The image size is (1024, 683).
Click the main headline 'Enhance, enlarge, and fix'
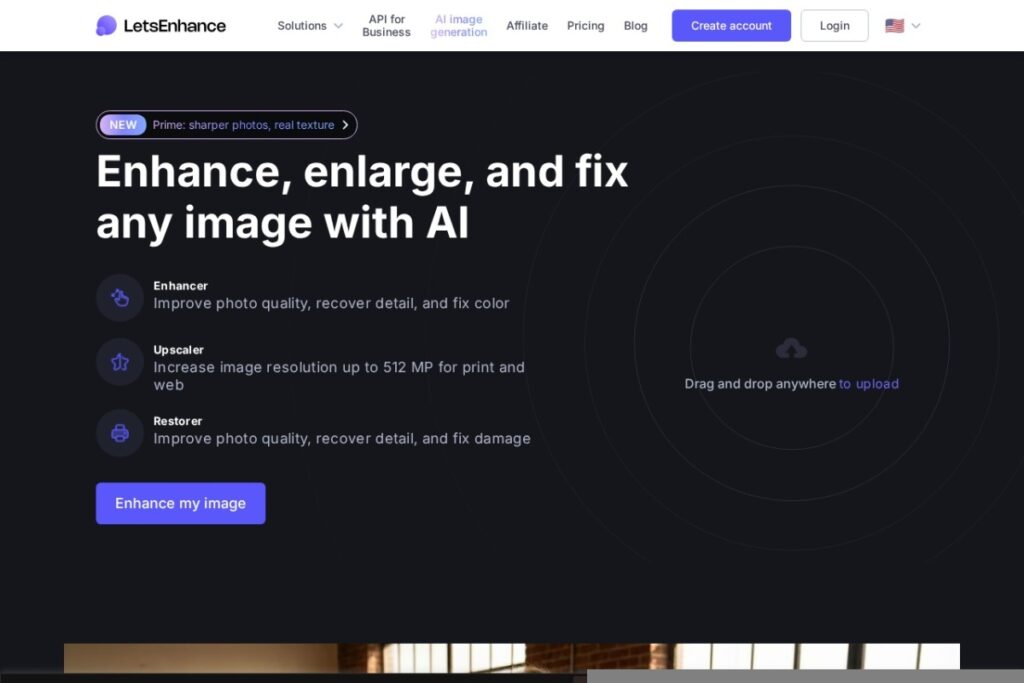[362, 172]
